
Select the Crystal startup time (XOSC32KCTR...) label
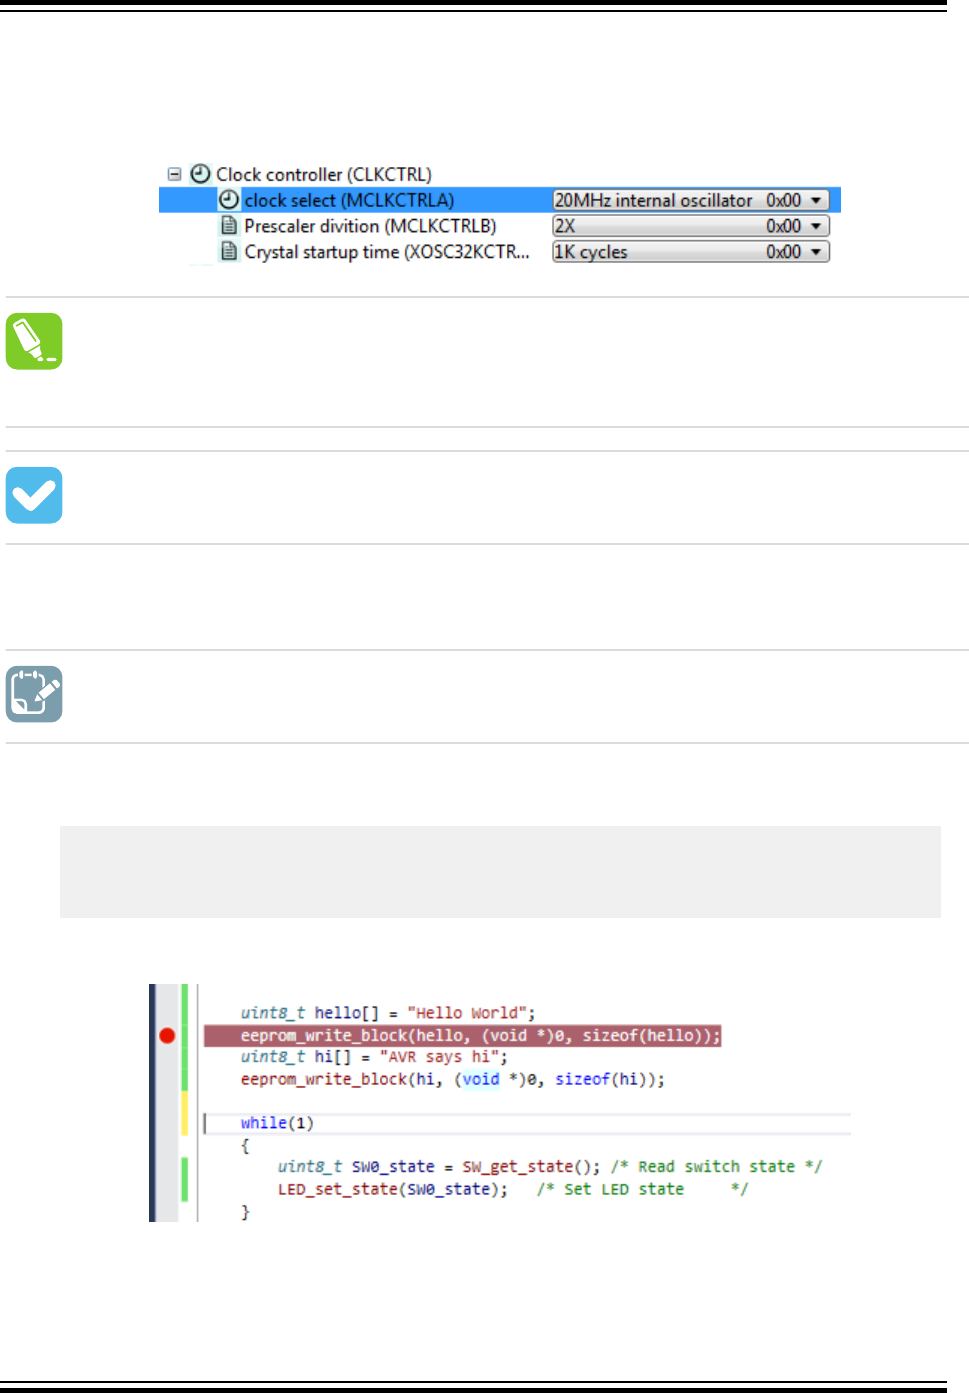[x=387, y=252]
